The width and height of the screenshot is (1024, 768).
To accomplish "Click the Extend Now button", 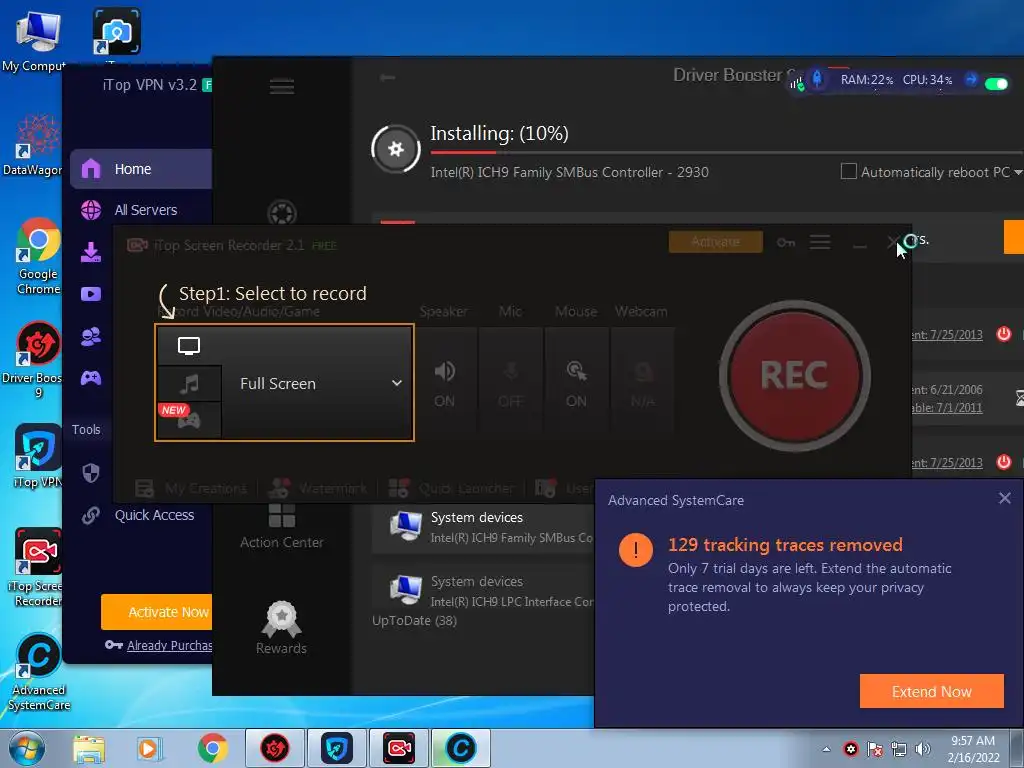I will tap(931, 691).
